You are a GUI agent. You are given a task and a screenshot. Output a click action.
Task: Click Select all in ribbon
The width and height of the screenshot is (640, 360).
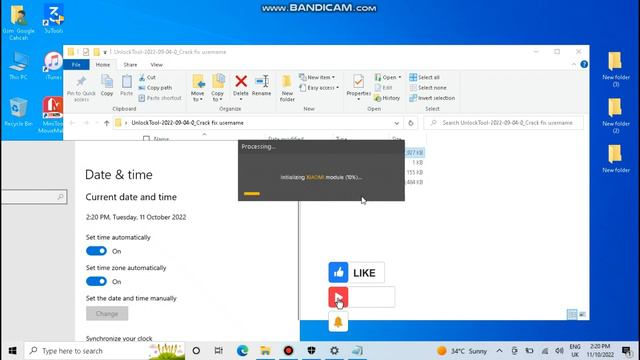424,77
